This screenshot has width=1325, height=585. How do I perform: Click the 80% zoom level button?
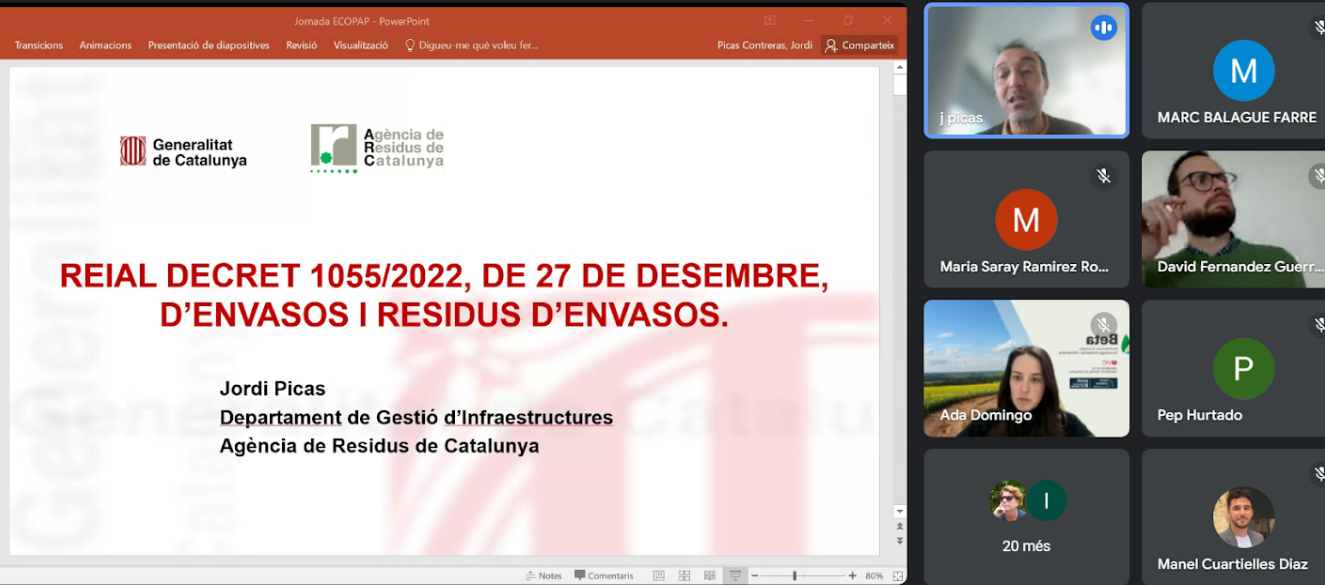click(x=874, y=576)
